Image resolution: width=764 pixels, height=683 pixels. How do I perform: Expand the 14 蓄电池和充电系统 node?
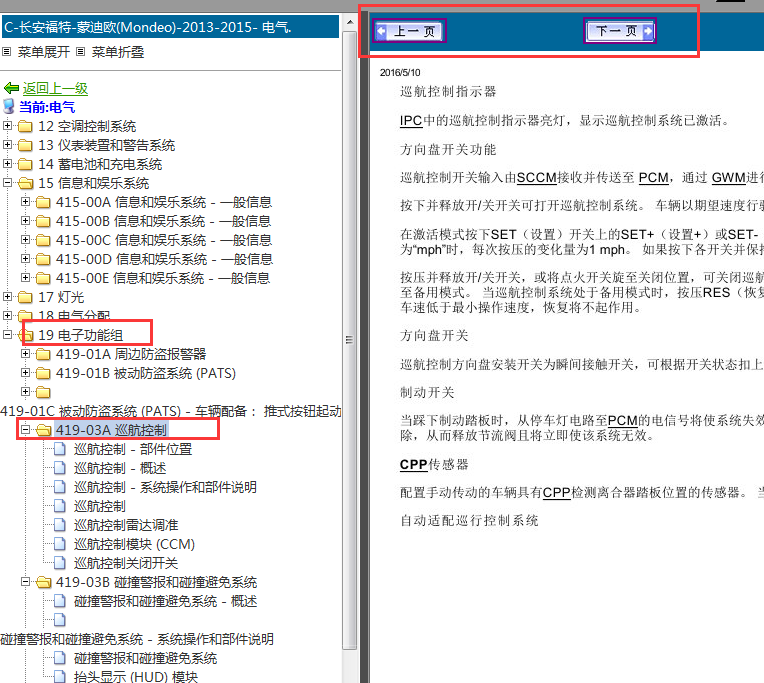click(x=7, y=164)
